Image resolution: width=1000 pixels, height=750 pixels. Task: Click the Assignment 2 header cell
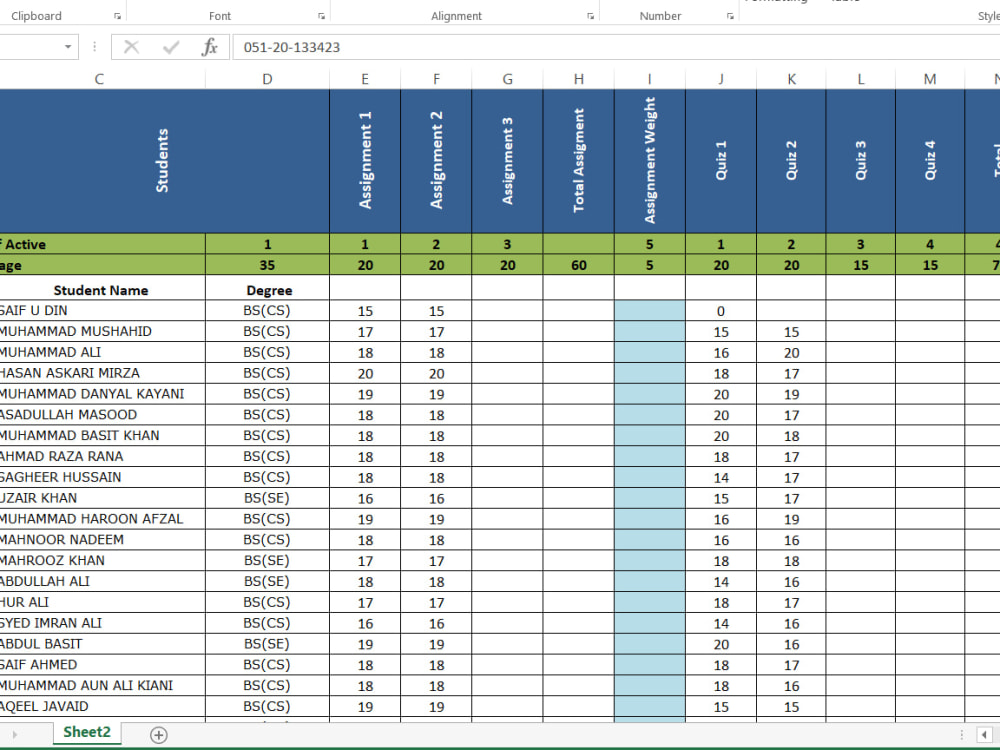pyautogui.click(x=436, y=161)
